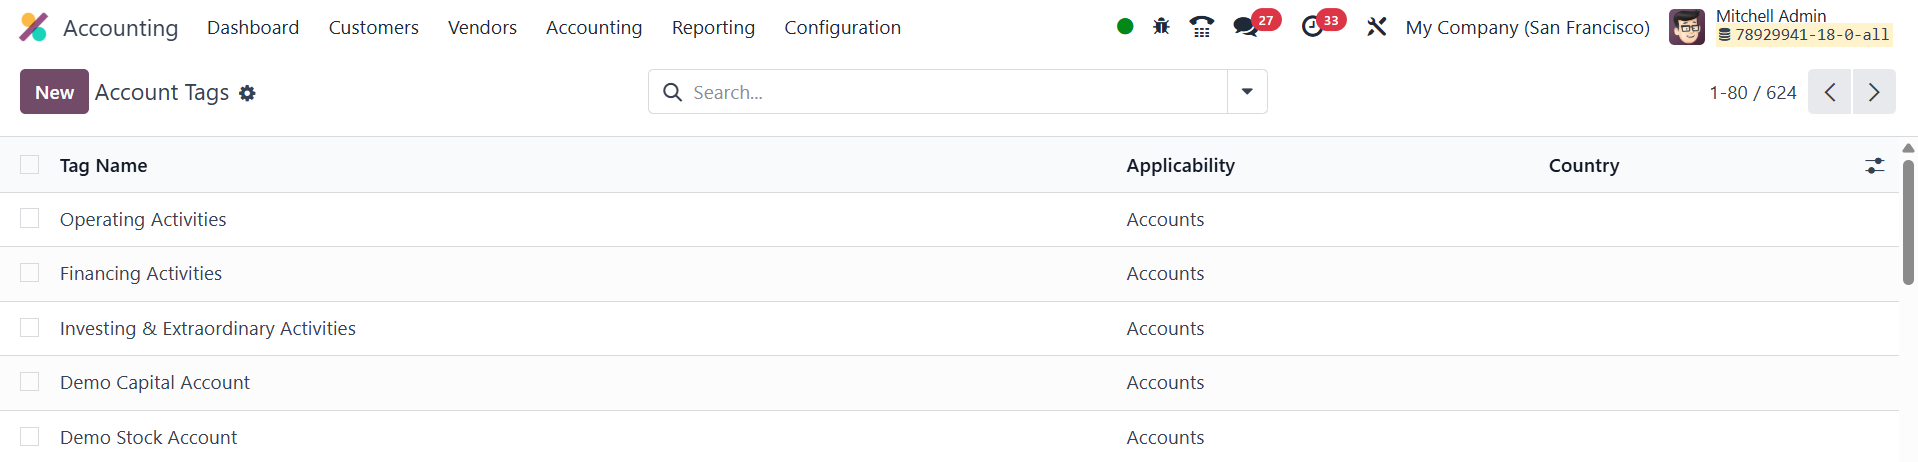Click the green online status indicator
The width and height of the screenshot is (1918, 462).
(x=1125, y=27)
